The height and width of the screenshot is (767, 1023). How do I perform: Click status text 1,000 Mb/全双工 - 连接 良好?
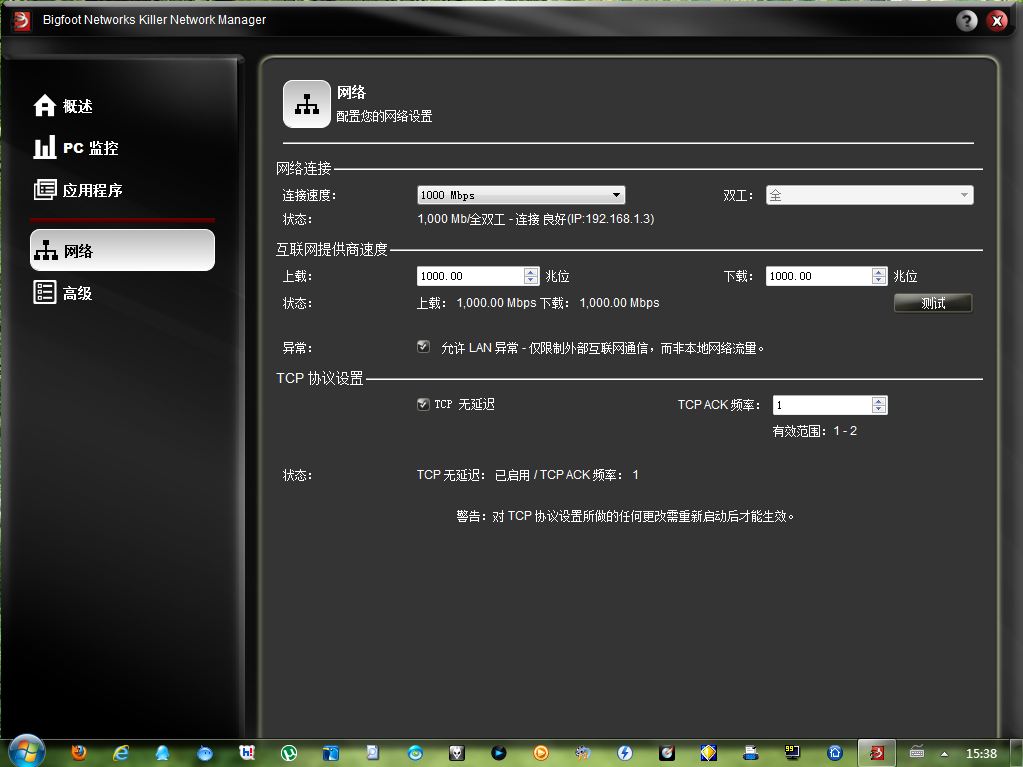[536, 219]
